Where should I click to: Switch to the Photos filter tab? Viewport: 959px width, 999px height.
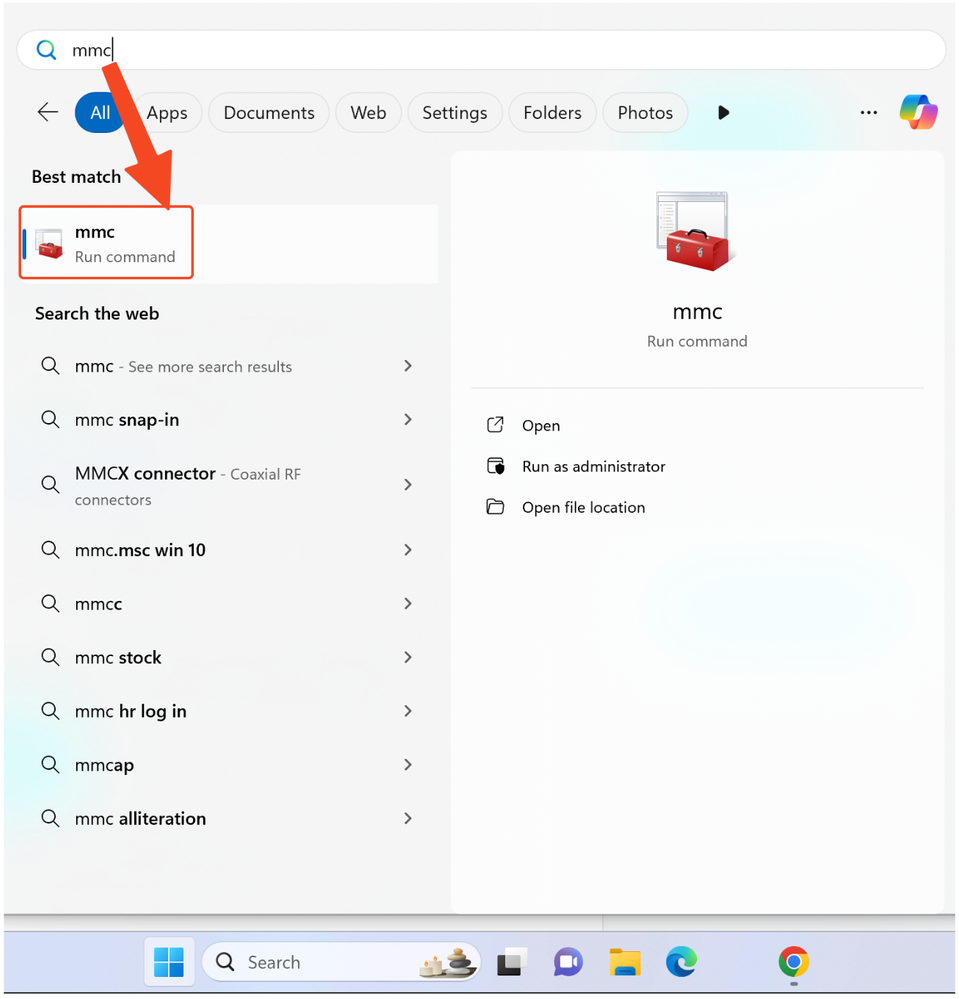coord(645,113)
